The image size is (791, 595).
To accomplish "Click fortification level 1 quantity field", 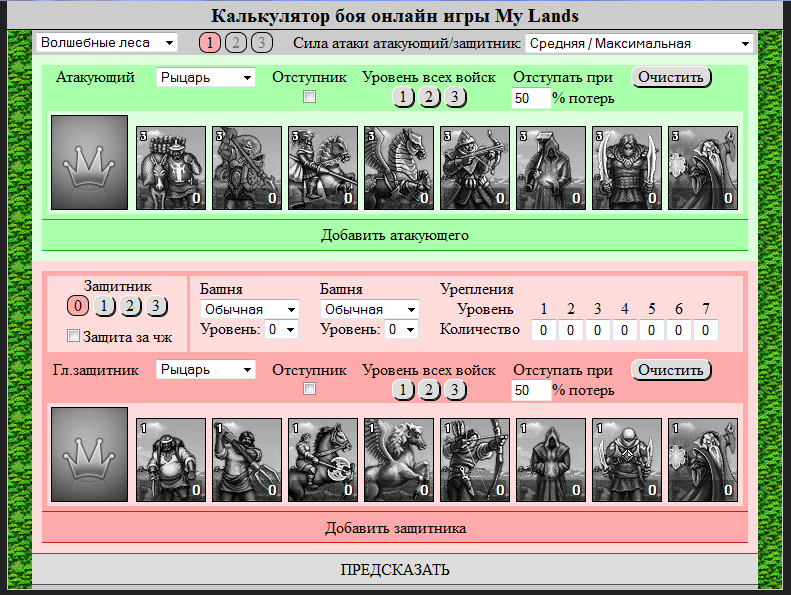I will click(544, 330).
